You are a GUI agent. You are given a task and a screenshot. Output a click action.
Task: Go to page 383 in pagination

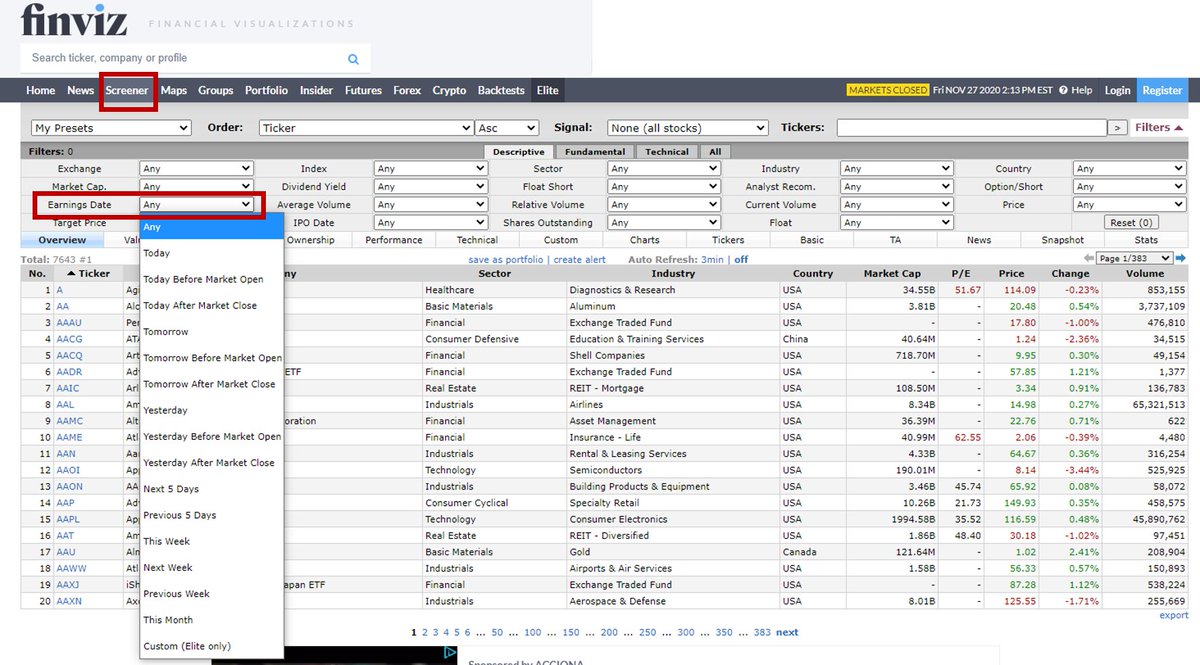[762, 632]
